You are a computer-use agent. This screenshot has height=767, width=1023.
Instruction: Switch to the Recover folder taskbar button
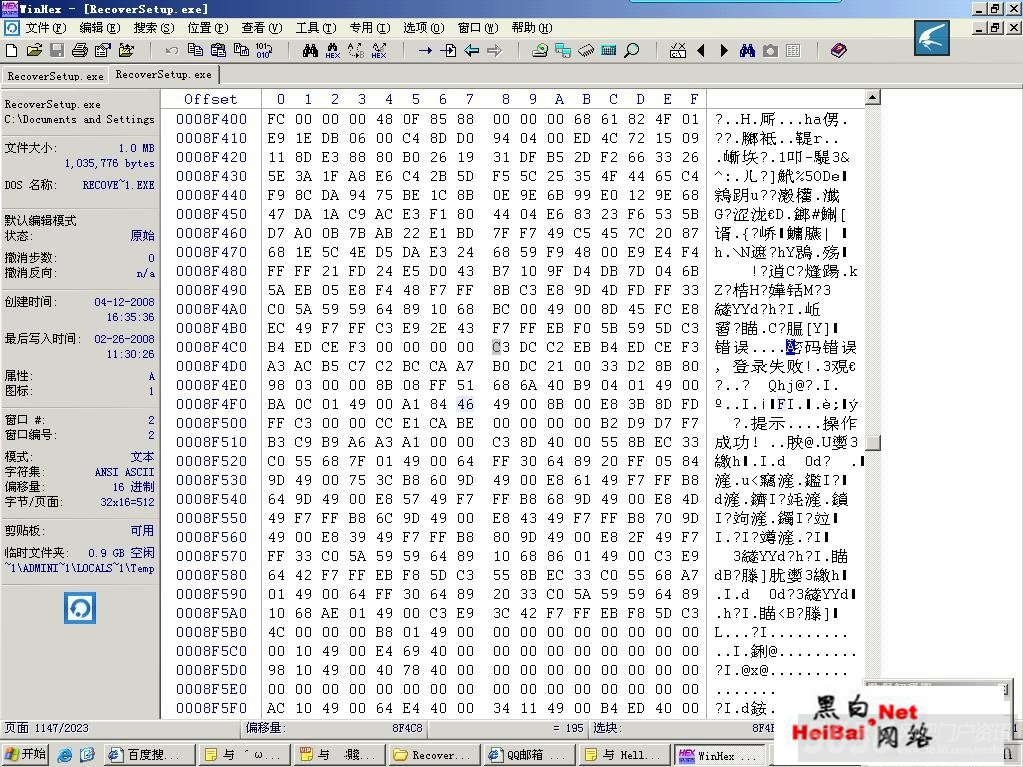pyautogui.click(x=435, y=755)
